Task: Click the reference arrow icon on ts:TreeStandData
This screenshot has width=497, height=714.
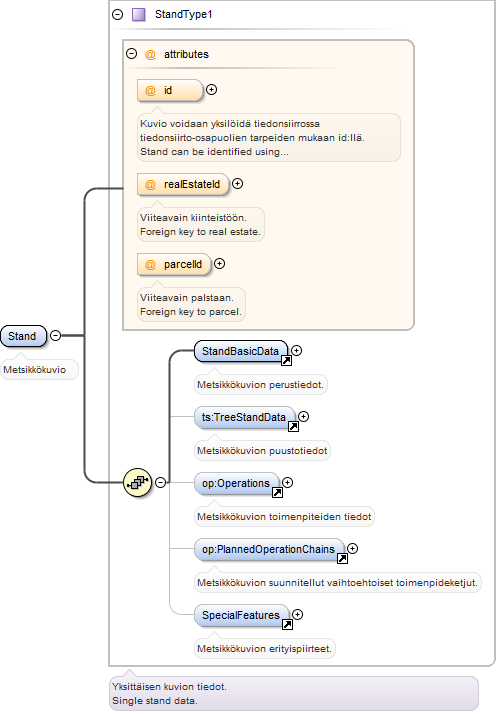Action: click(293, 427)
